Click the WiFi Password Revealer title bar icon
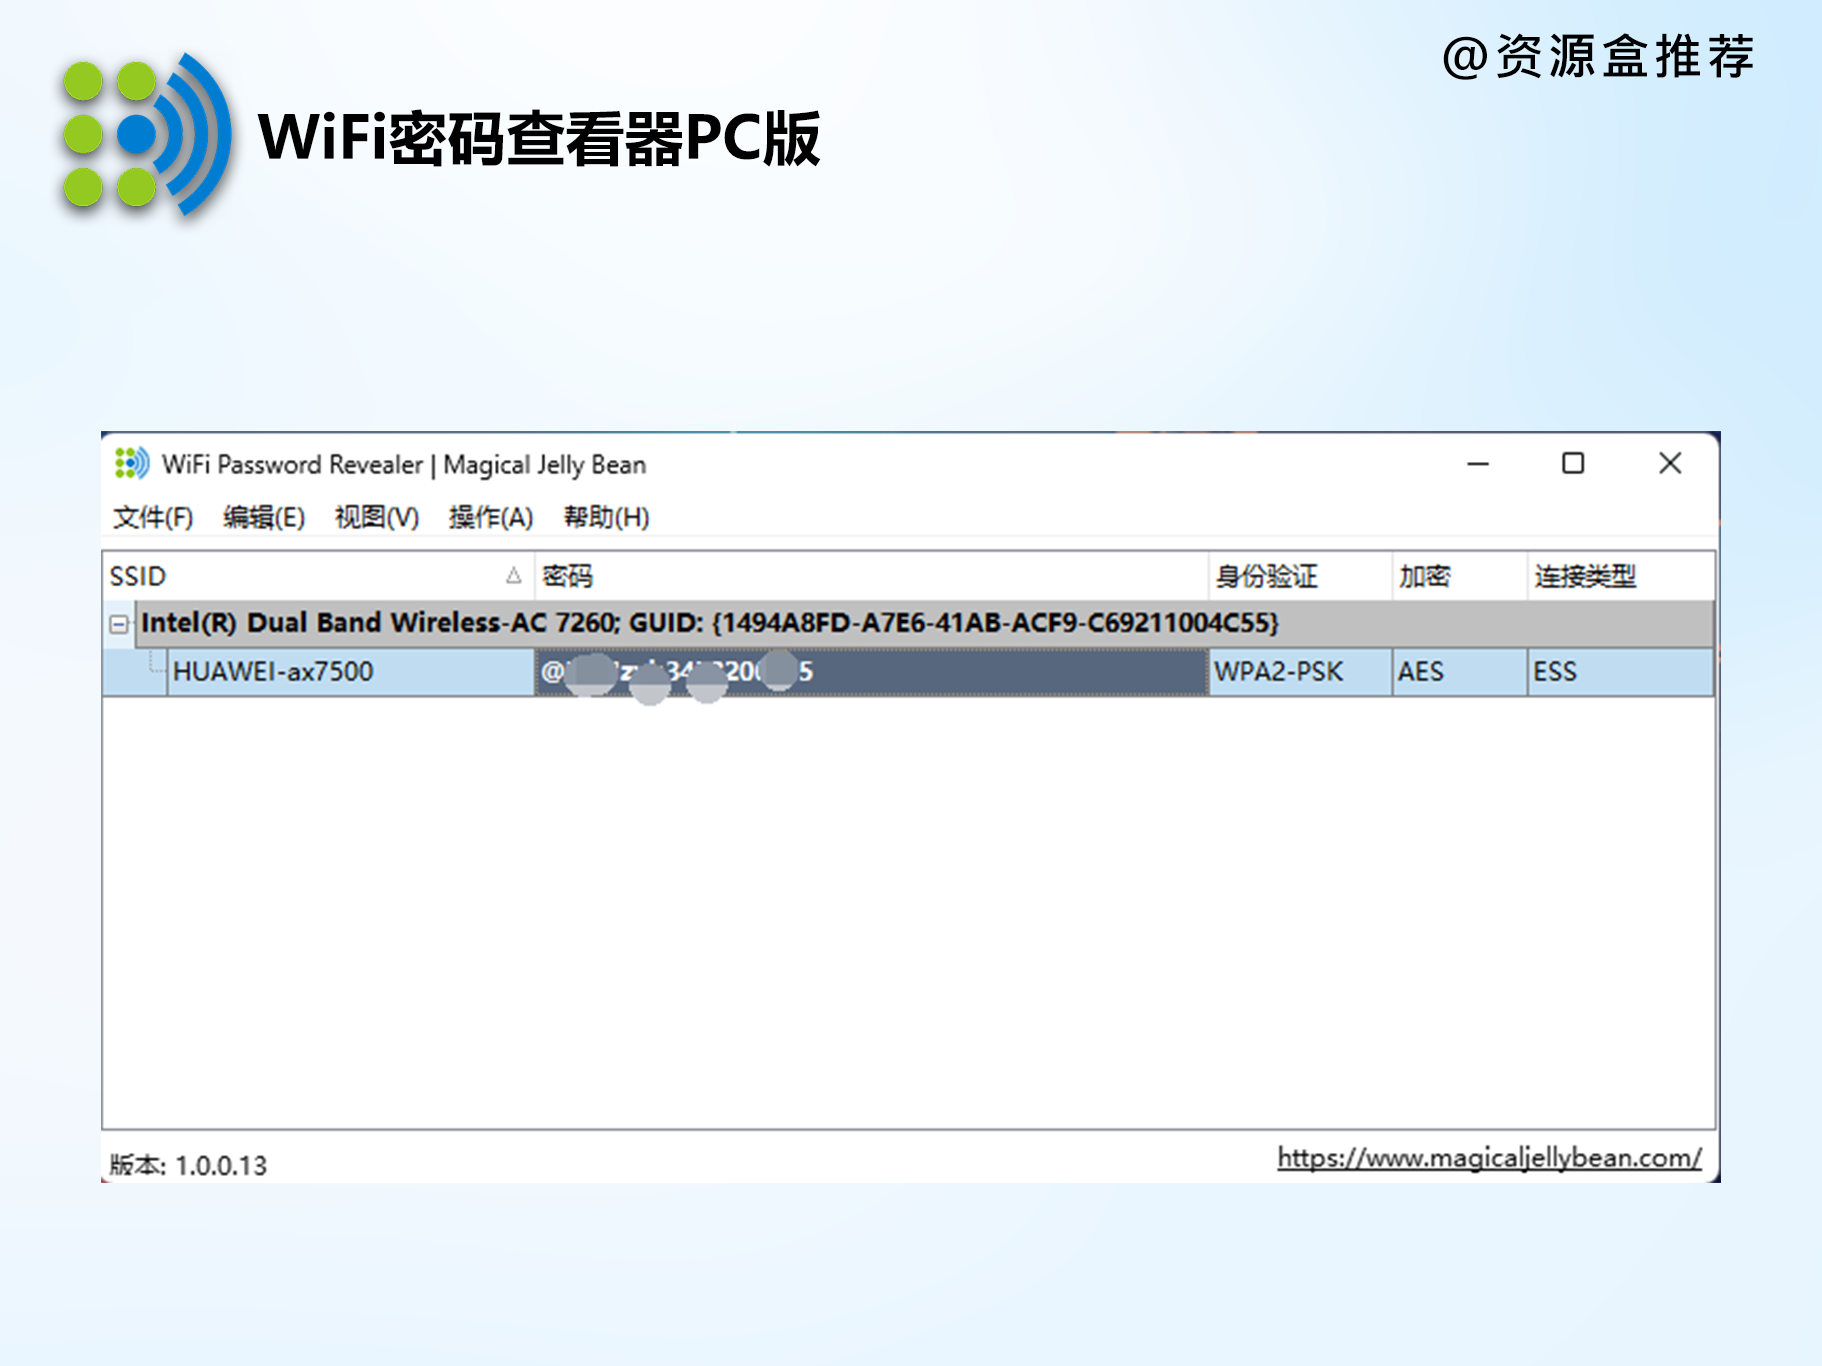This screenshot has width=1822, height=1366. coord(131,463)
